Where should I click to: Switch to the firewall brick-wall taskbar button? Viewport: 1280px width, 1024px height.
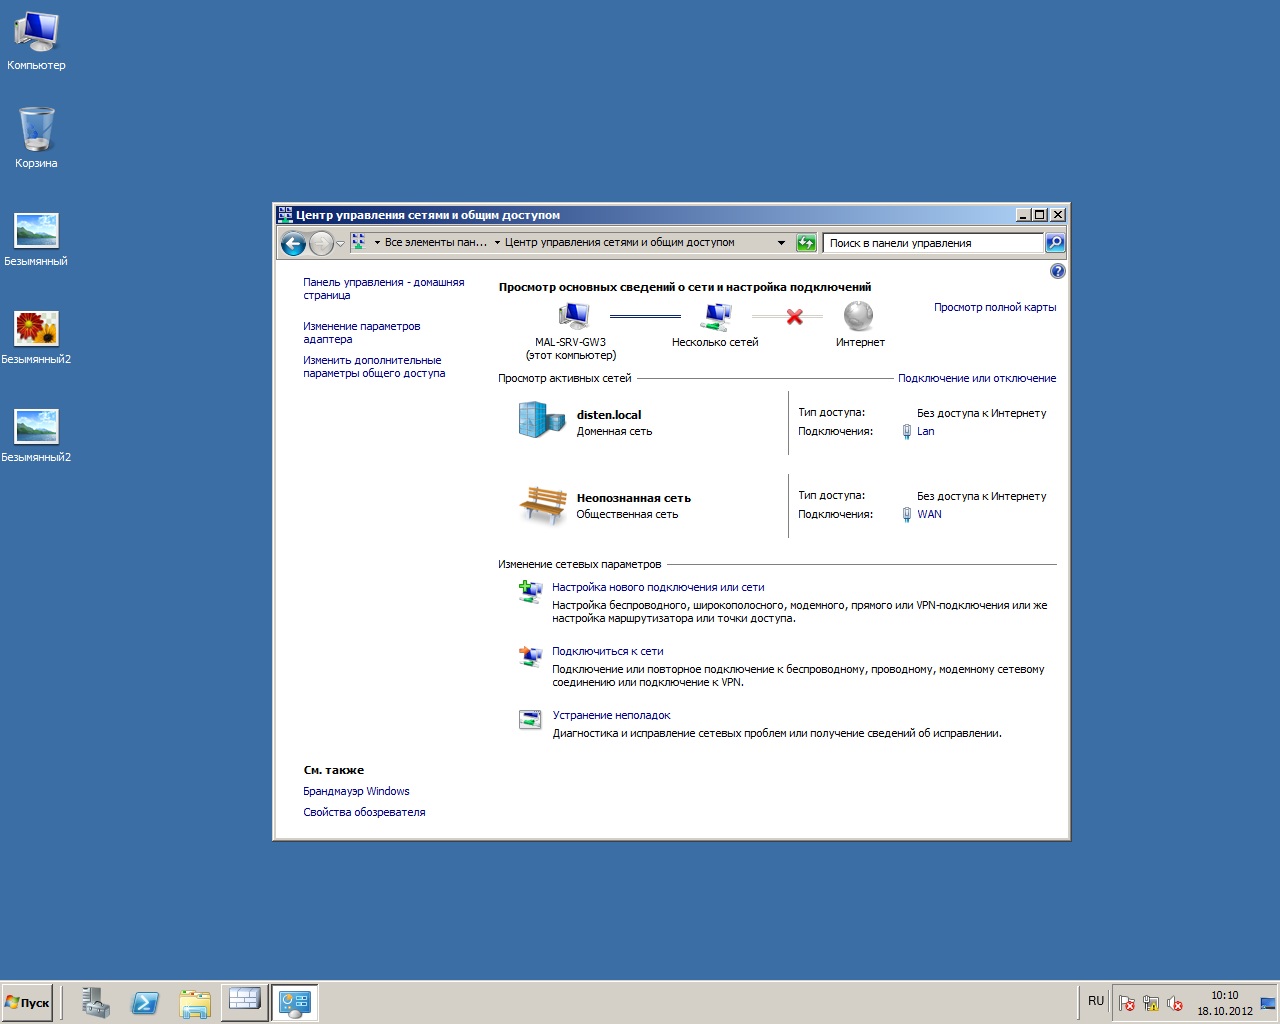coord(244,1002)
